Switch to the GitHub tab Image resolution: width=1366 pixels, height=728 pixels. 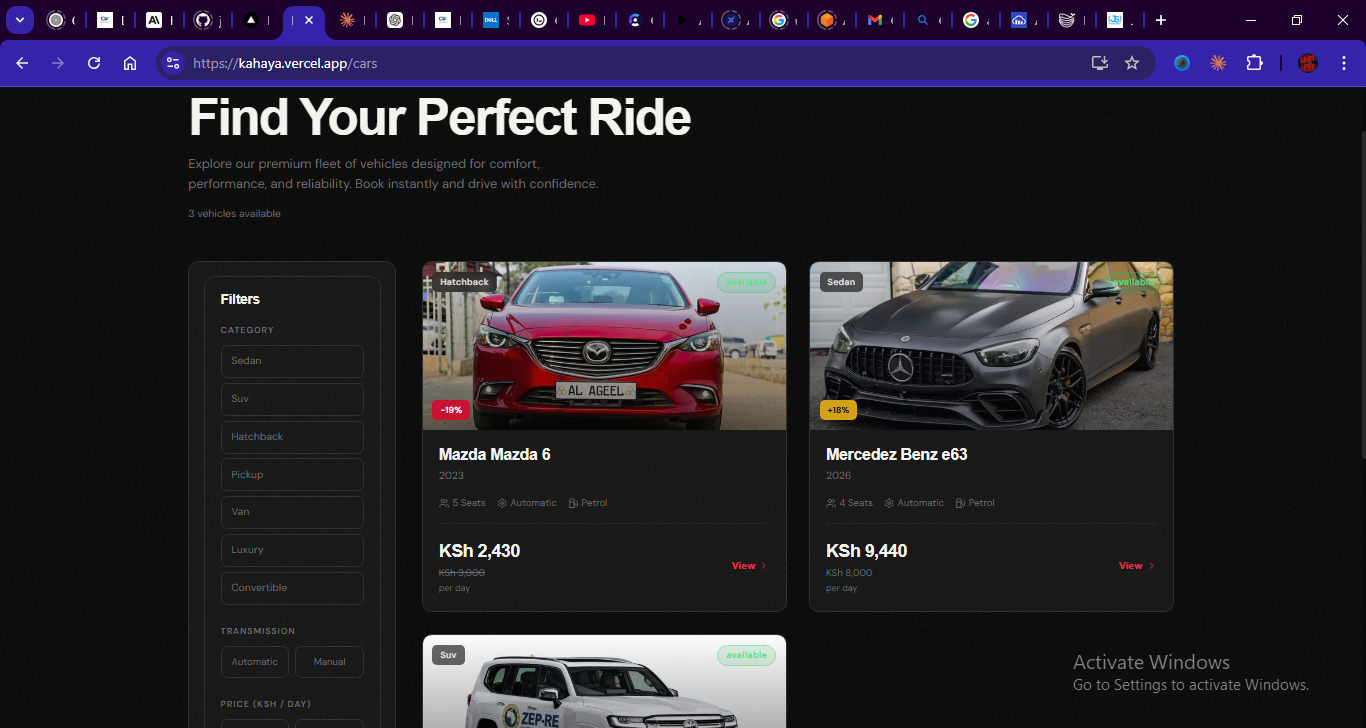pos(203,20)
